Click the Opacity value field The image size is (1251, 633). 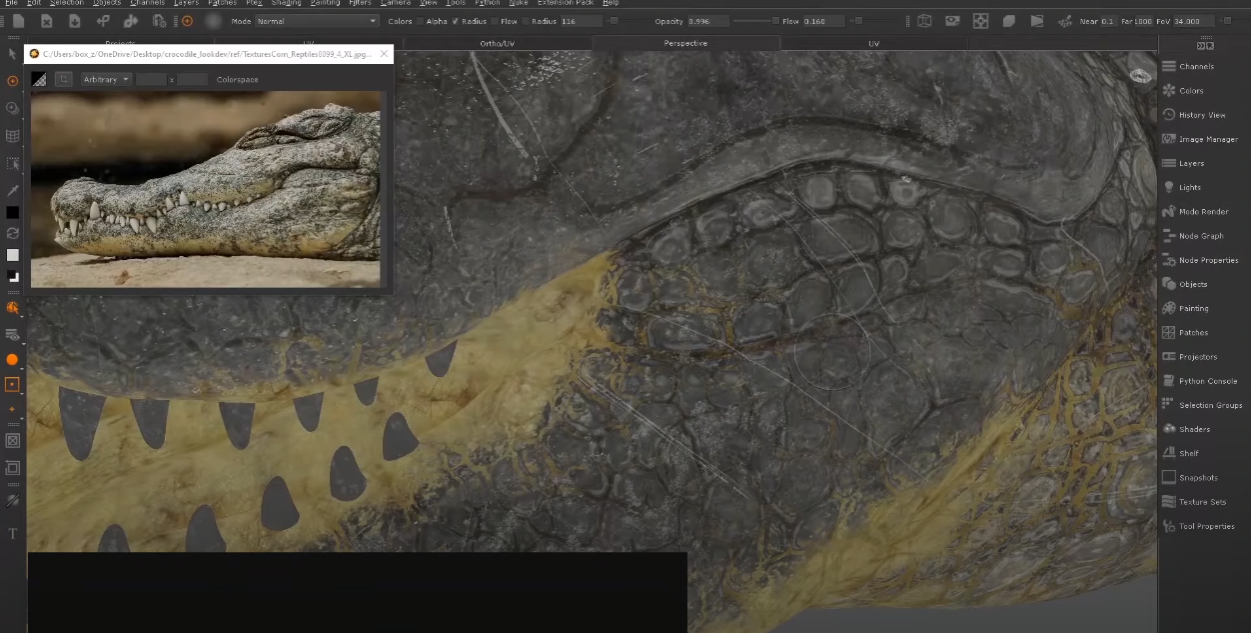pyautogui.click(x=709, y=21)
